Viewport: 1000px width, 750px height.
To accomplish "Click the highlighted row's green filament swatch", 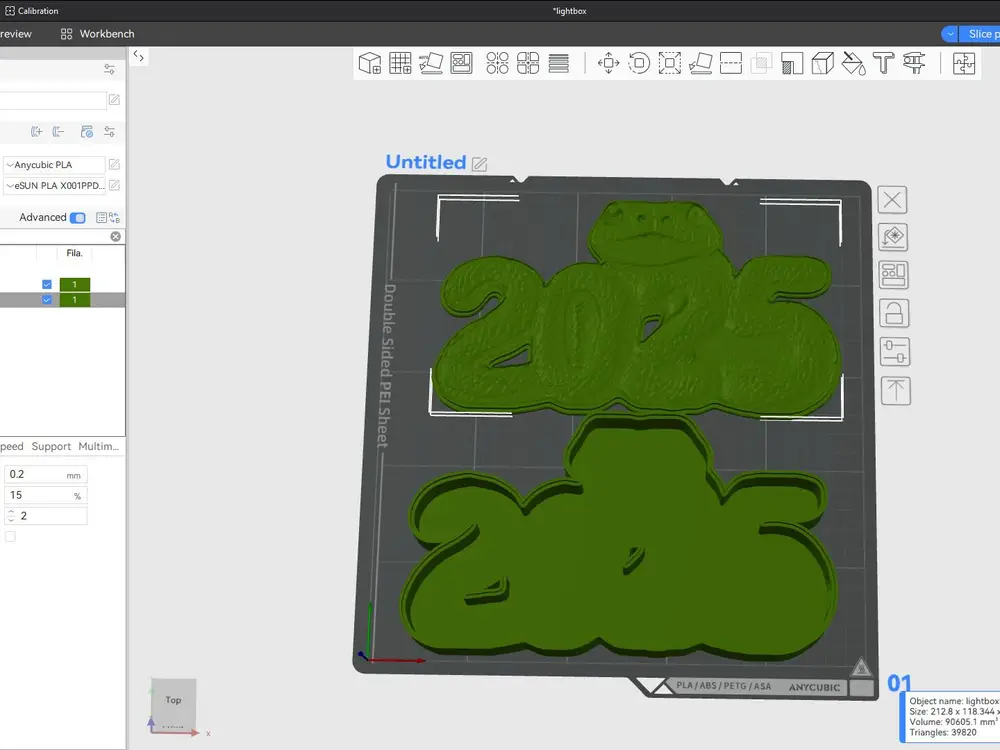I will 75,300.
